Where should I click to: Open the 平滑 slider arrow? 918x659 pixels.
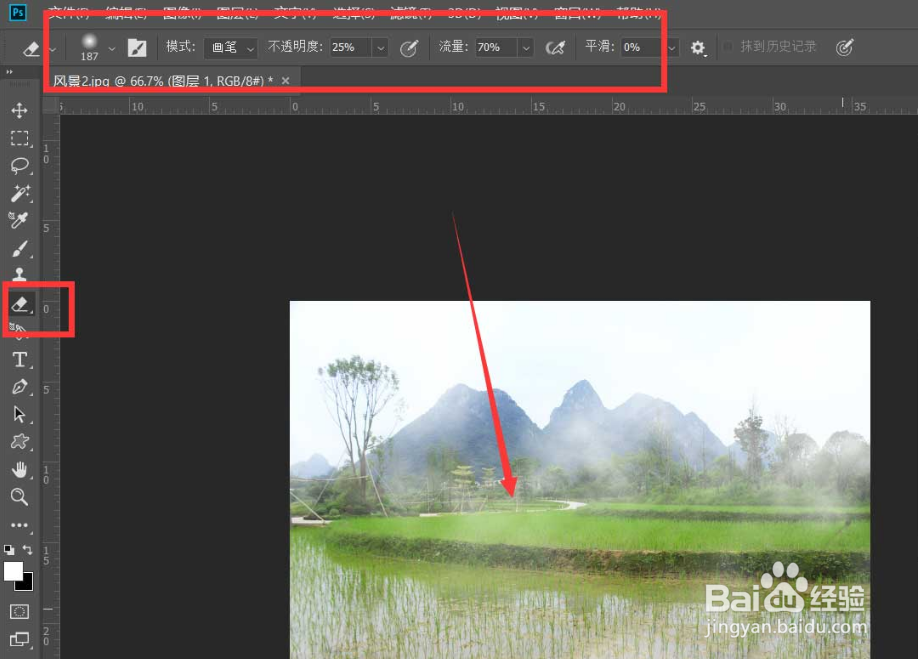[x=672, y=48]
